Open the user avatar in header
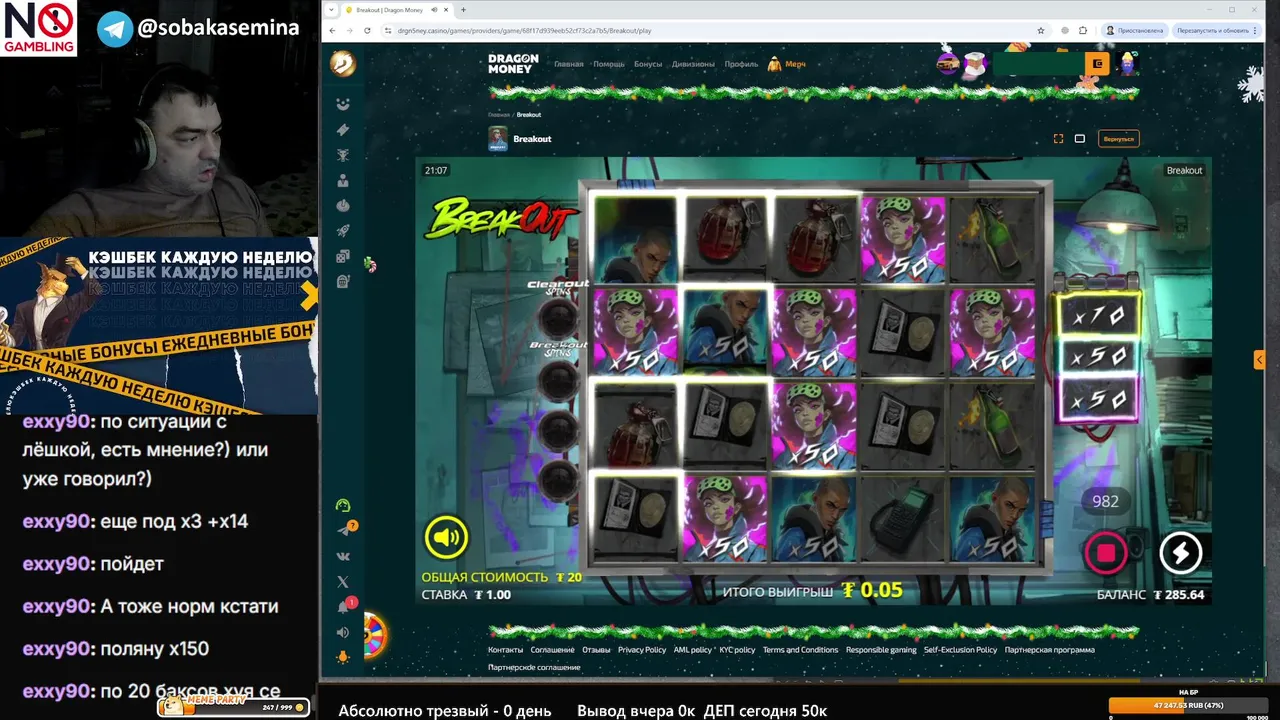Viewport: 1280px width, 720px height. (x=1129, y=64)
